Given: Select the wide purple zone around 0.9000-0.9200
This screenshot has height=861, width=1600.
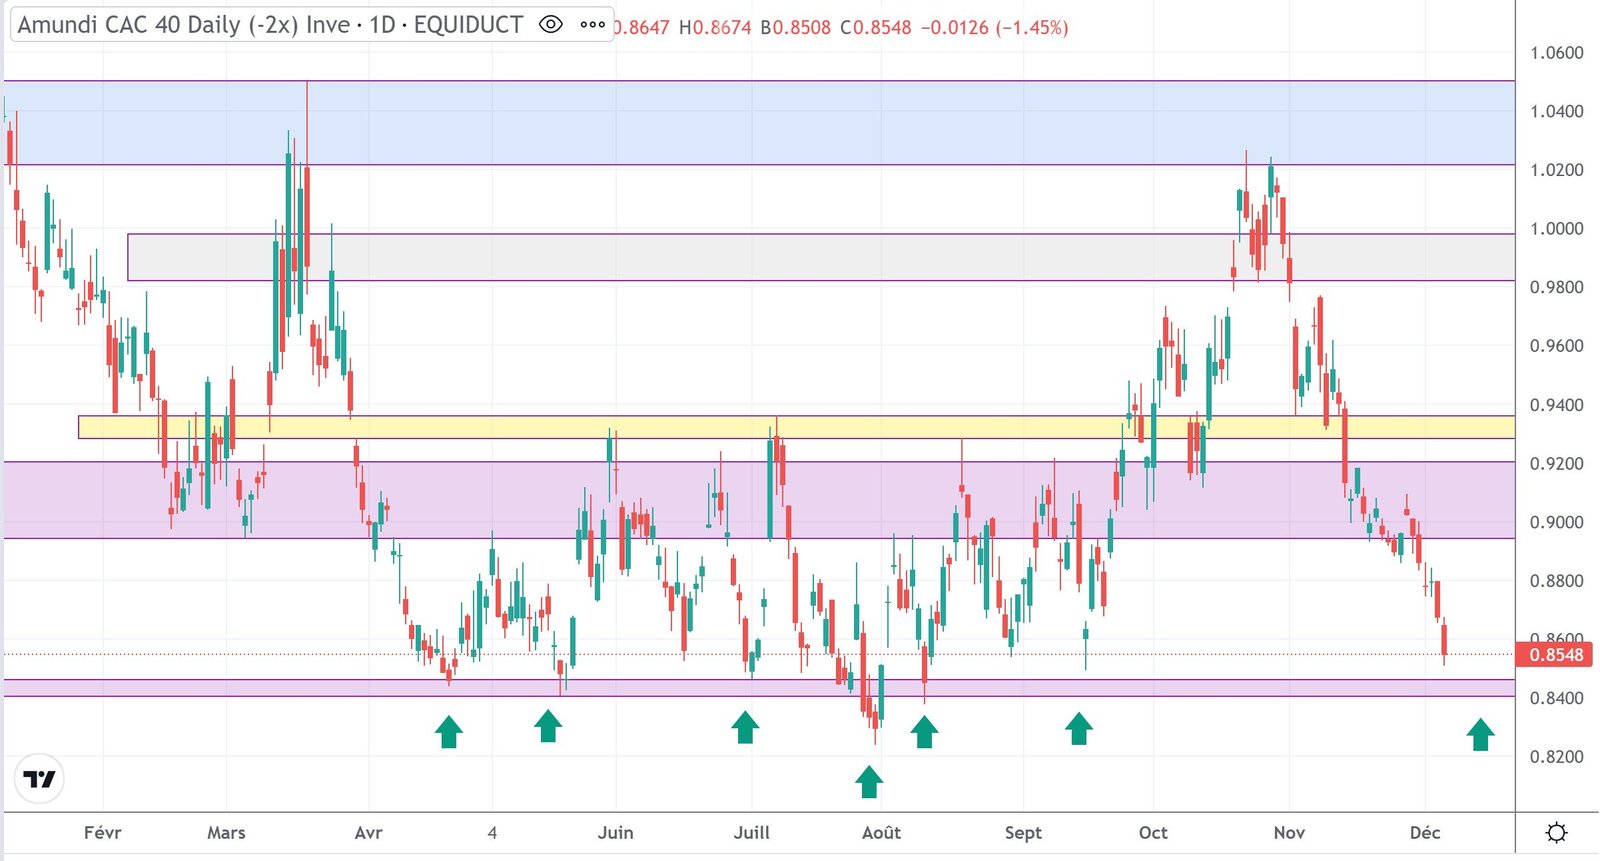Looking at the screenshot, I should click(x=760, y=500).
